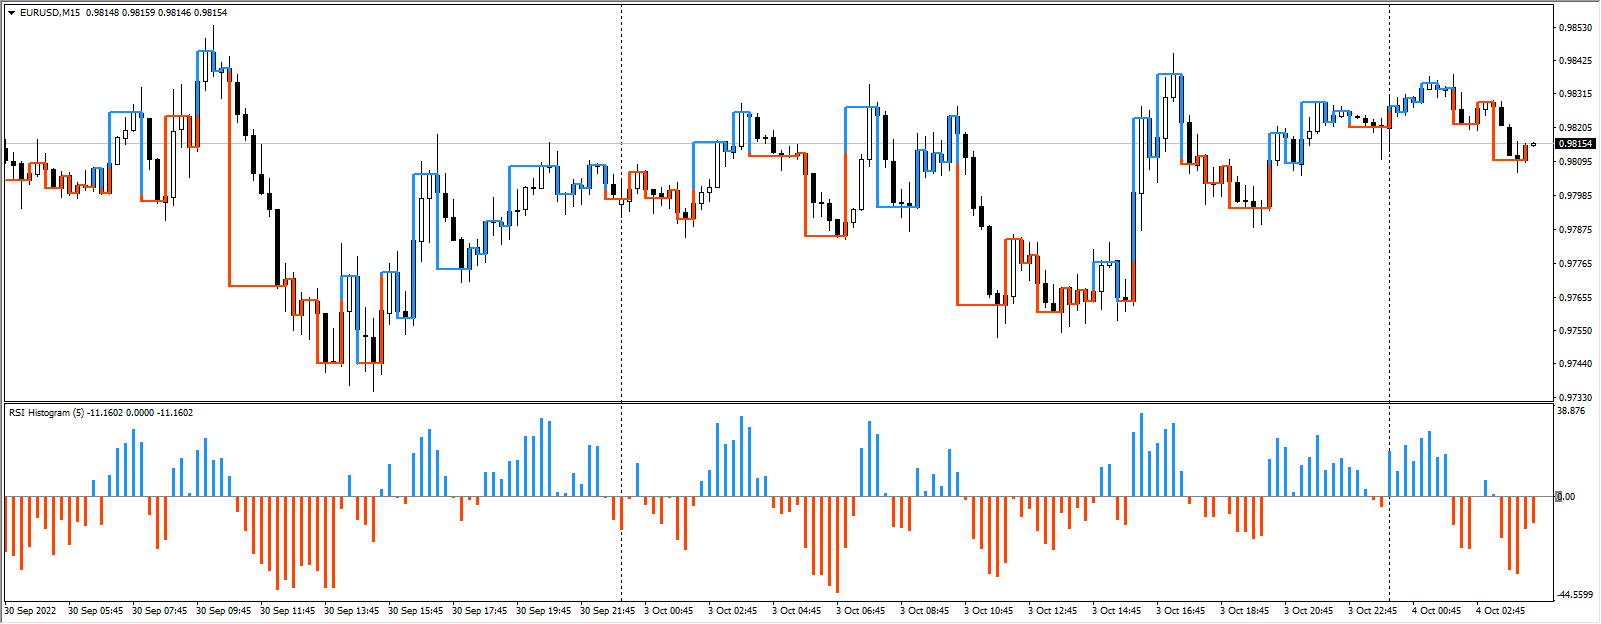Image resolution: width=1601 pixels, height=624 pixels.
Task: Click the 0.00 indicator level marker
Action: [1567, 496]
